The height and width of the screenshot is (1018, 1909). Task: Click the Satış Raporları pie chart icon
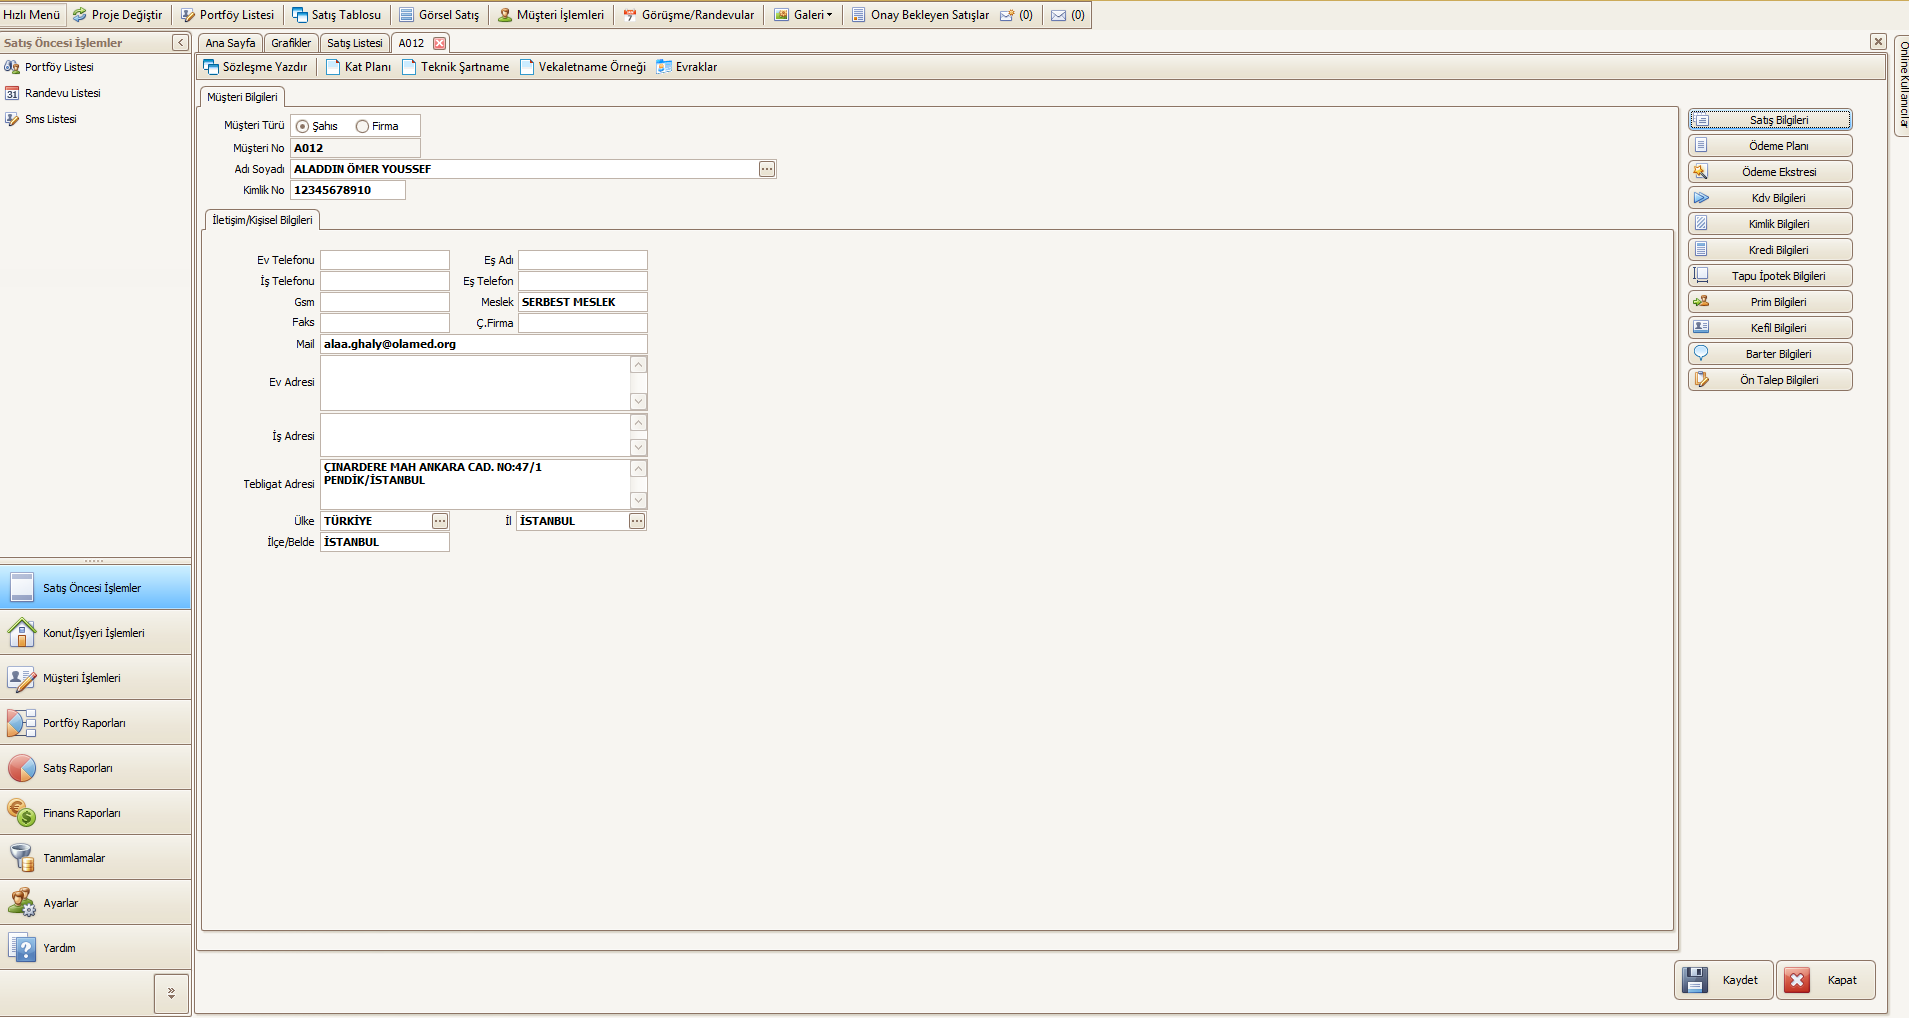point(21,768)
